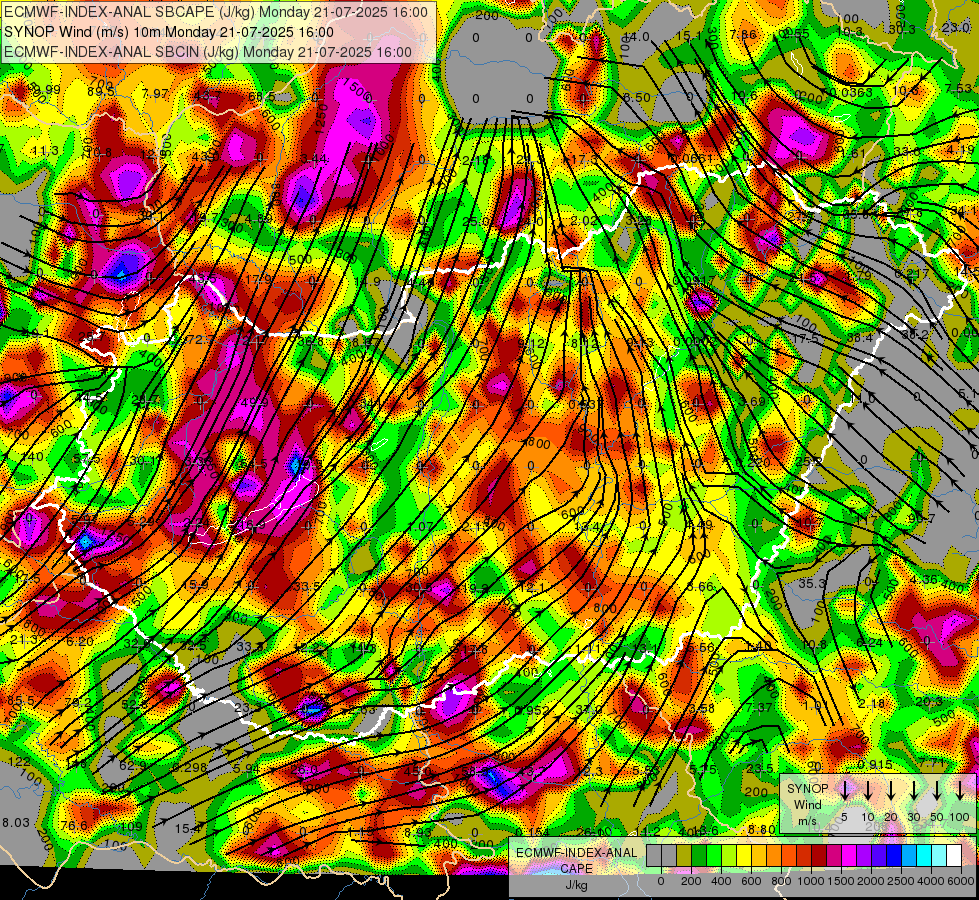Click the SBCIN title line
Viewport: 979px width, 900px height.
point(208,52)
